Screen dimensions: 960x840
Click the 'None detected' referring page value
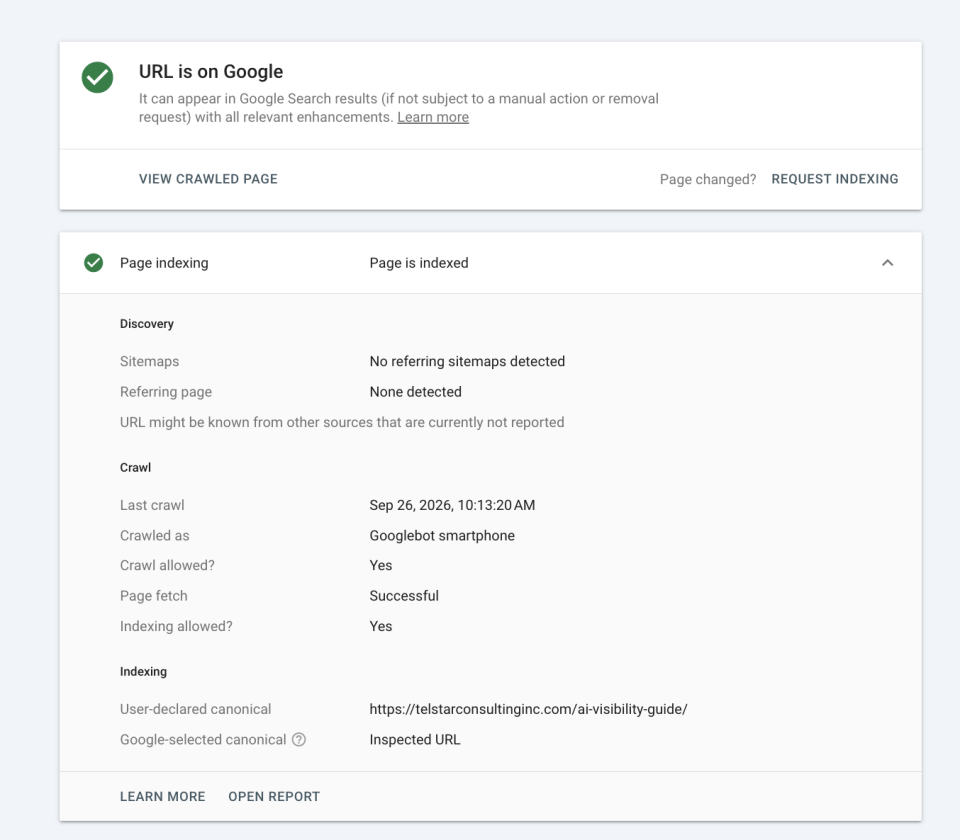point(416,392)
